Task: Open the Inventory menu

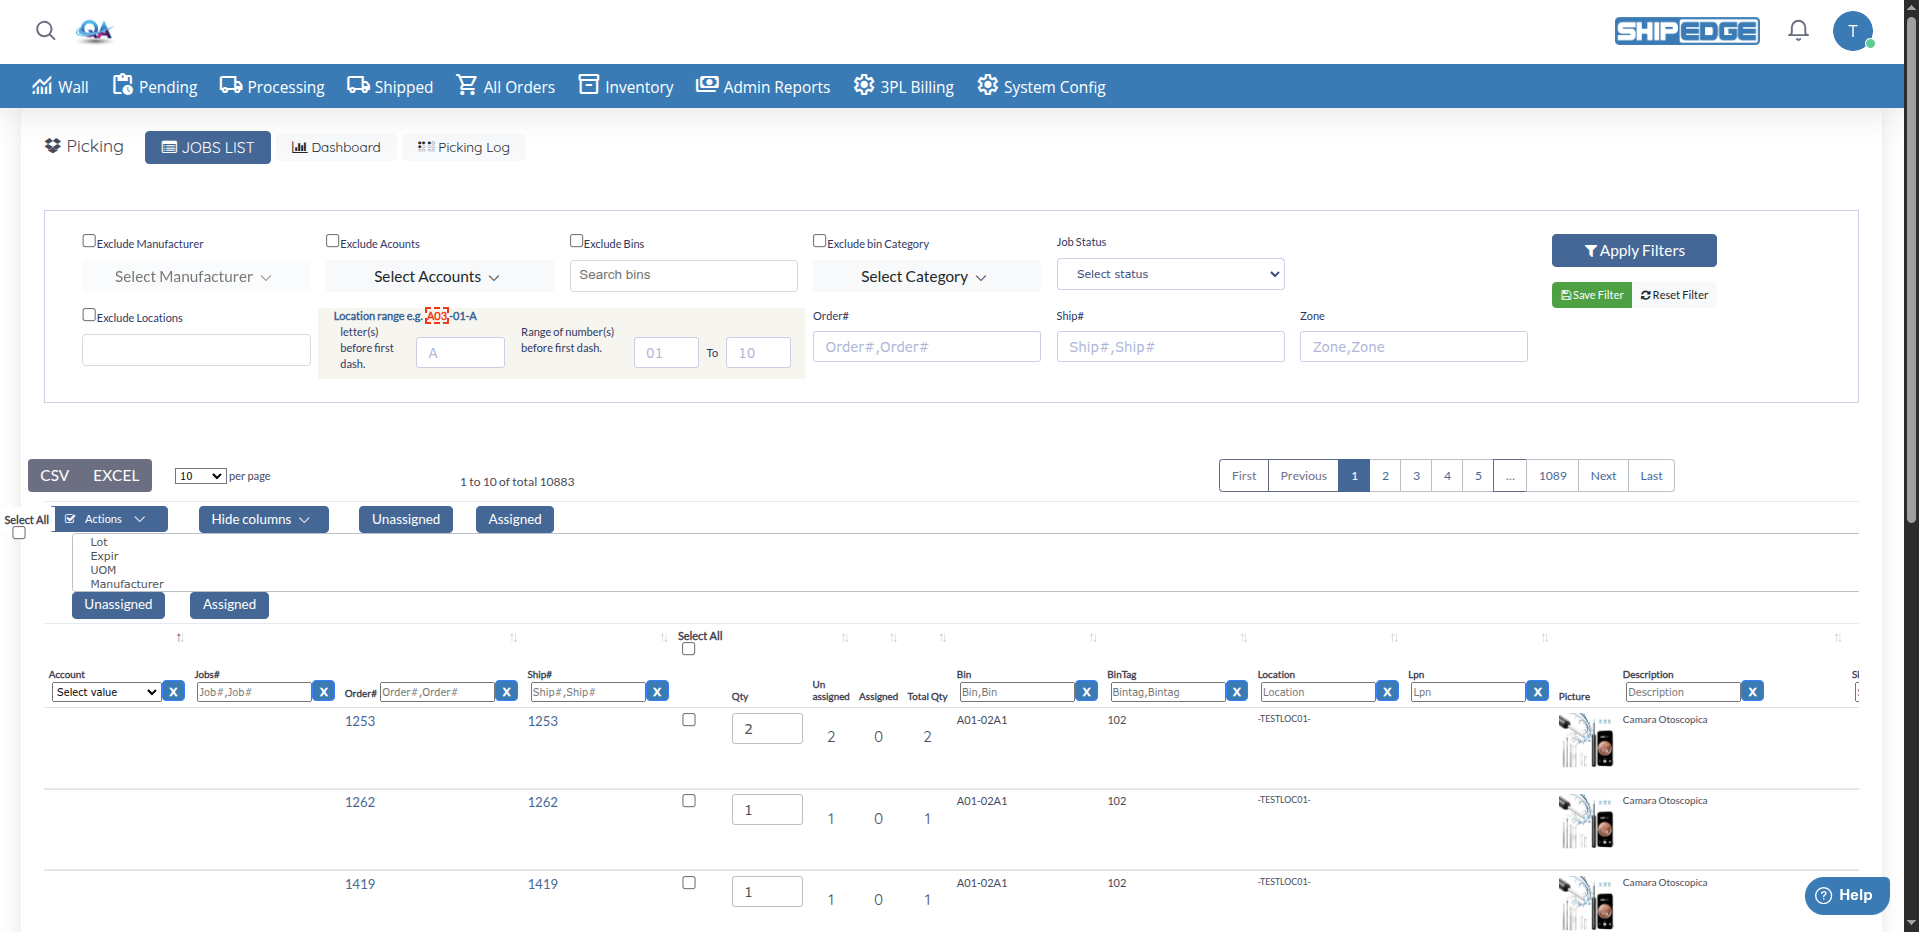Action: (626, 86)
